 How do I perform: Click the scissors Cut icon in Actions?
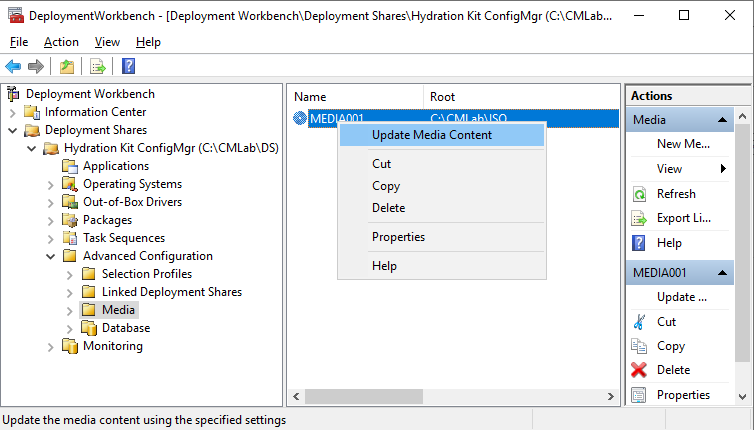click(639, 322)
